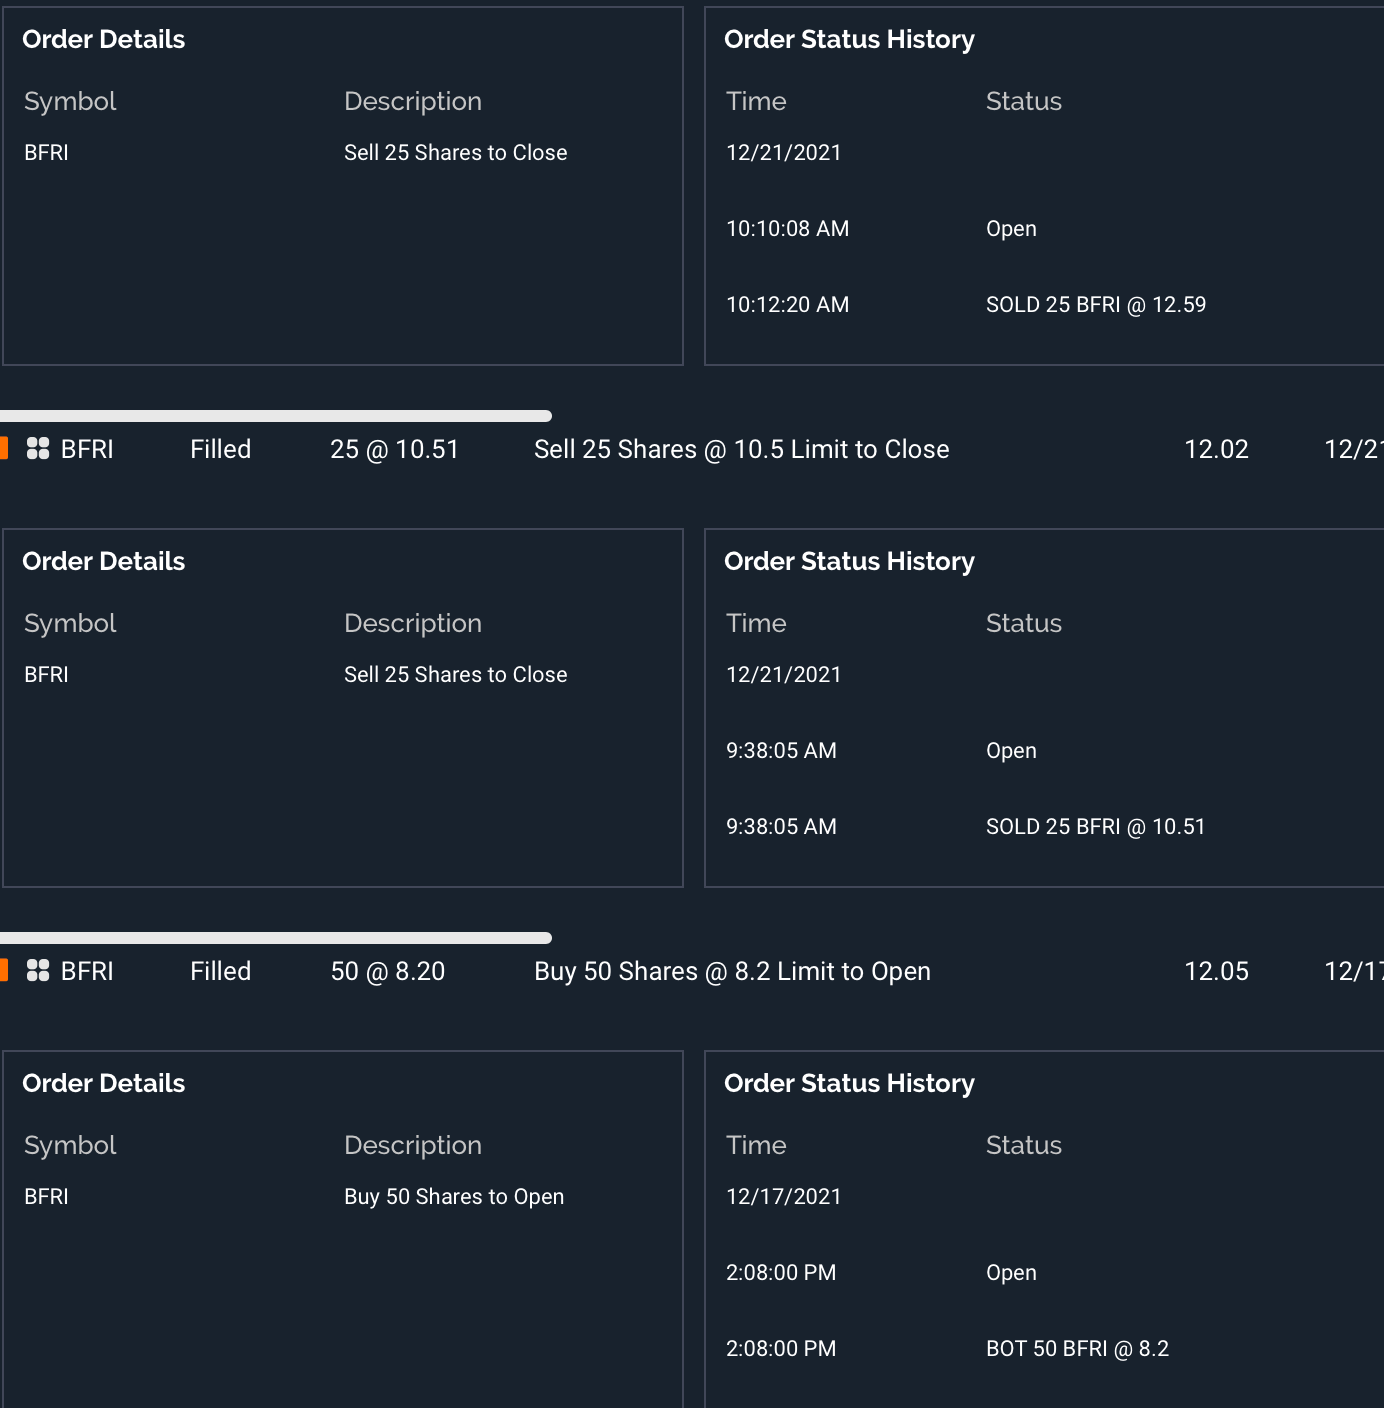Viewport: 1384px width, 1408px height.
Task: Click the horizontal scrollbar above the buy order row
Action: 275,938
